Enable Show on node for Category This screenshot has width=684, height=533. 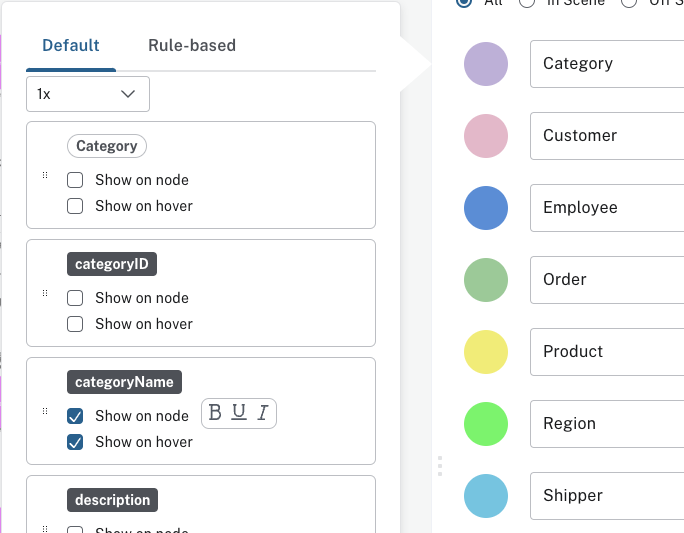(x=75, y=180)
